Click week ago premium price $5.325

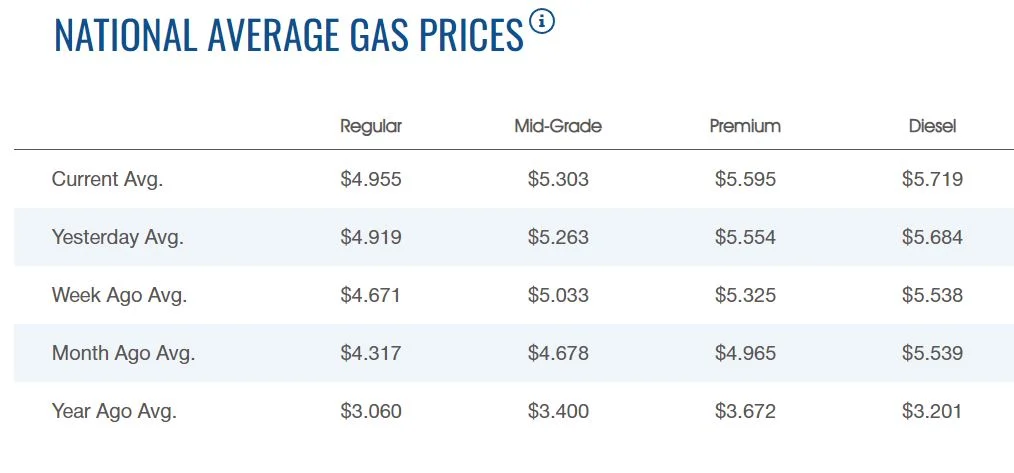(745, 295)
